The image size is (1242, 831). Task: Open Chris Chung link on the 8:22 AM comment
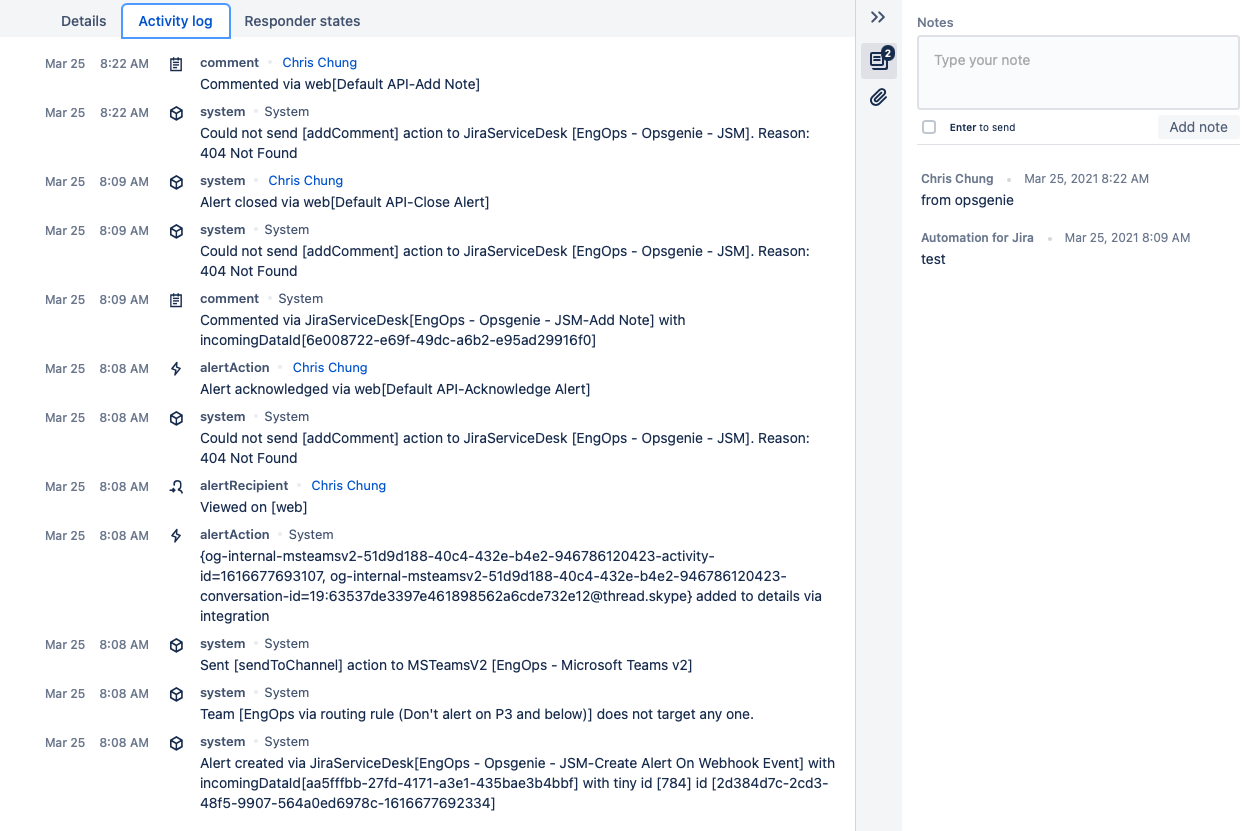(320, 63)
